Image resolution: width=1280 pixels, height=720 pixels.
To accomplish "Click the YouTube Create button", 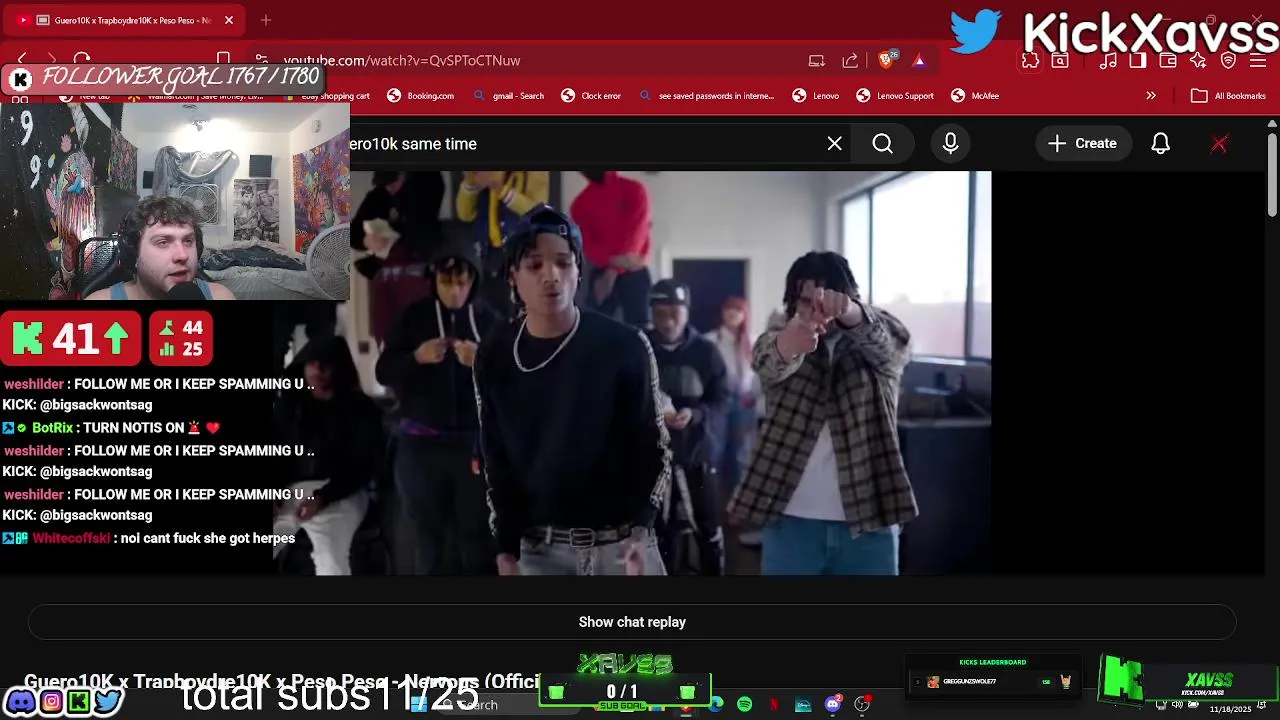I will click(x=1082, y=144).
